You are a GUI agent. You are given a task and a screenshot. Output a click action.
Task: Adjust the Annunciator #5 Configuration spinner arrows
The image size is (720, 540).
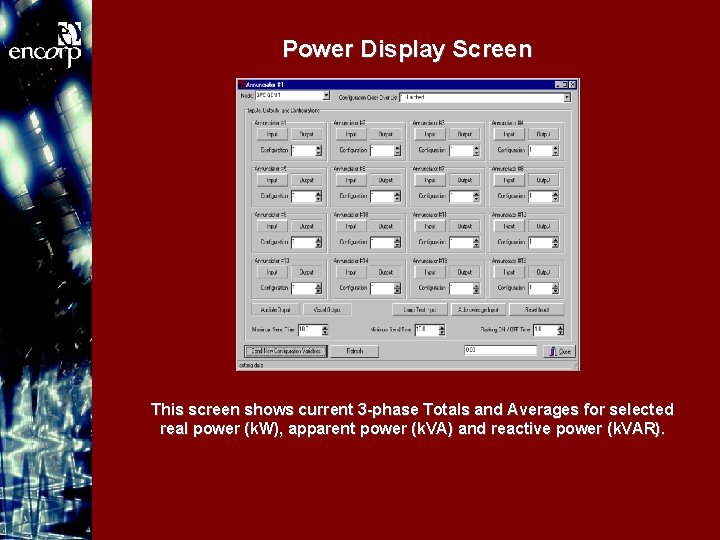click(x=319, y=196)
